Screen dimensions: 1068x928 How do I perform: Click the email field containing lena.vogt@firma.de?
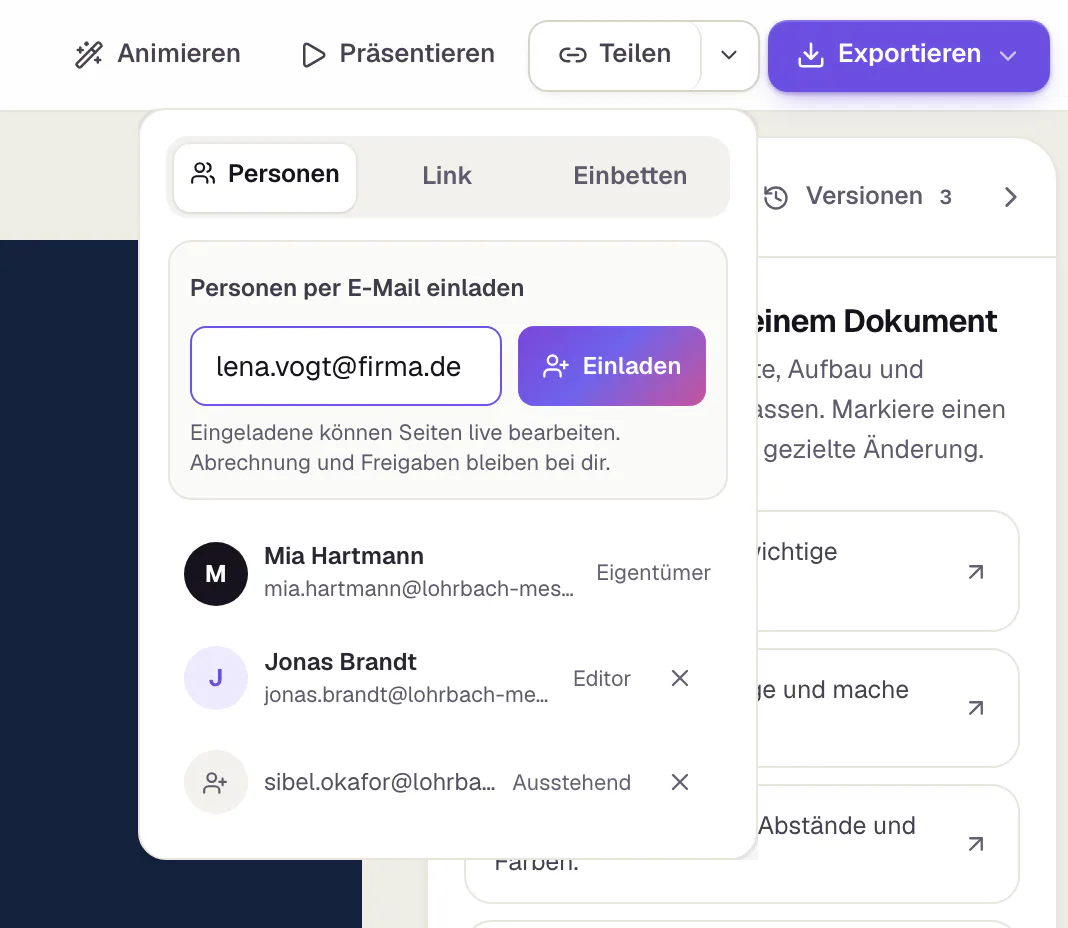[x=346, y=366]
